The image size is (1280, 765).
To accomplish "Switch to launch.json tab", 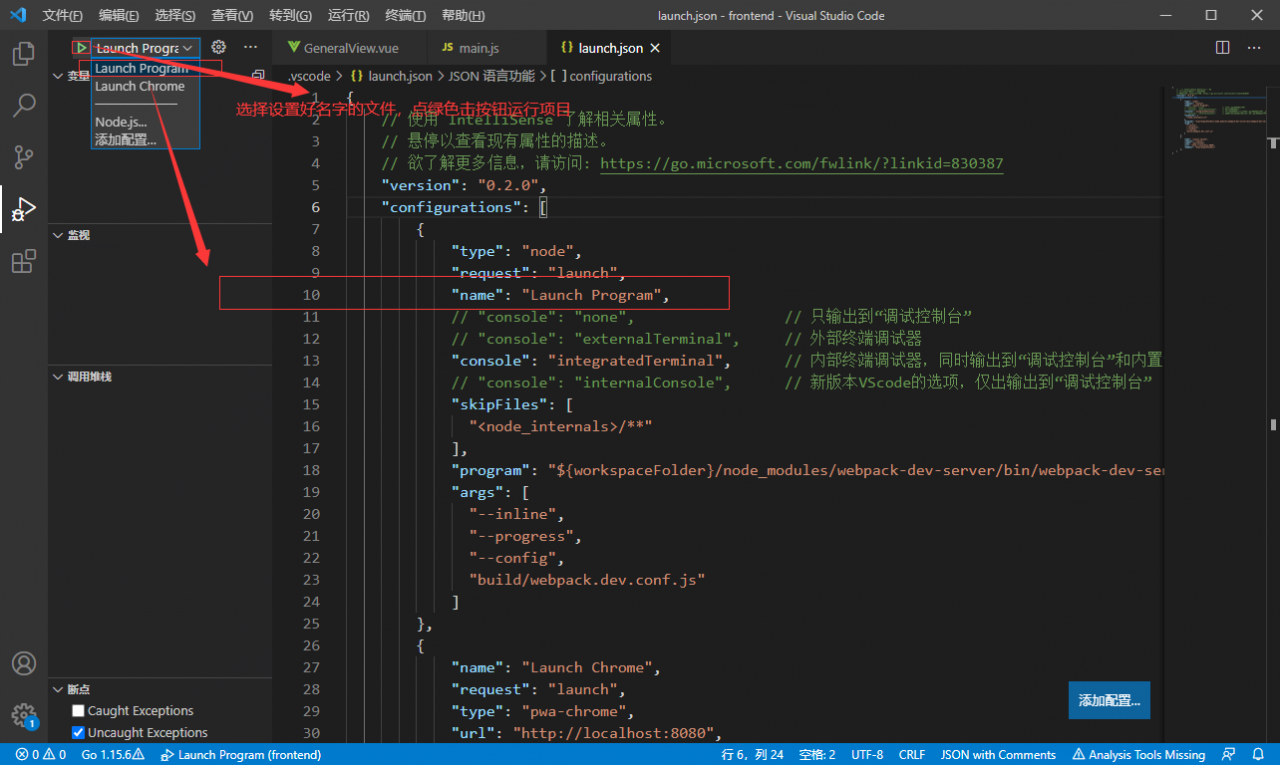I will 609,48.
